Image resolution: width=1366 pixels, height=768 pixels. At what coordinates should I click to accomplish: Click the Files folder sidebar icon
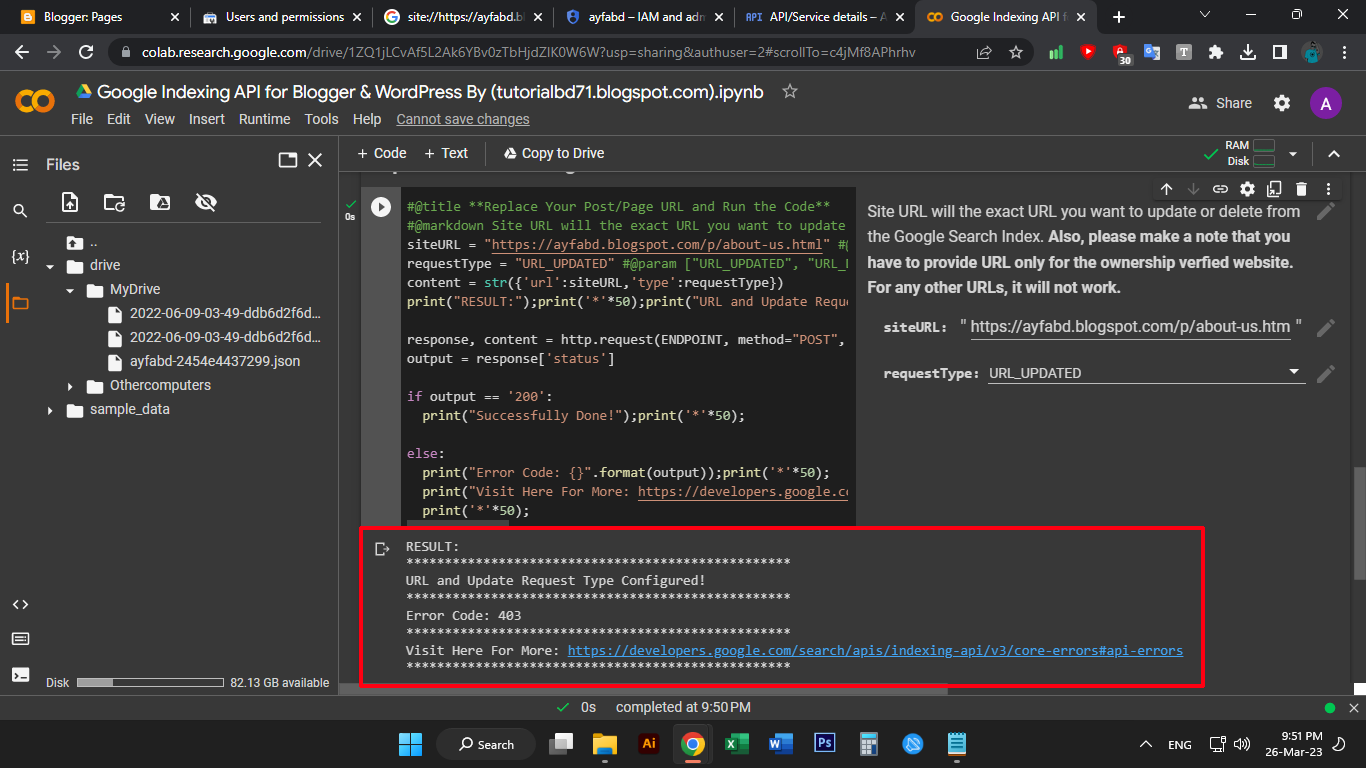click(x=20, y=303)
